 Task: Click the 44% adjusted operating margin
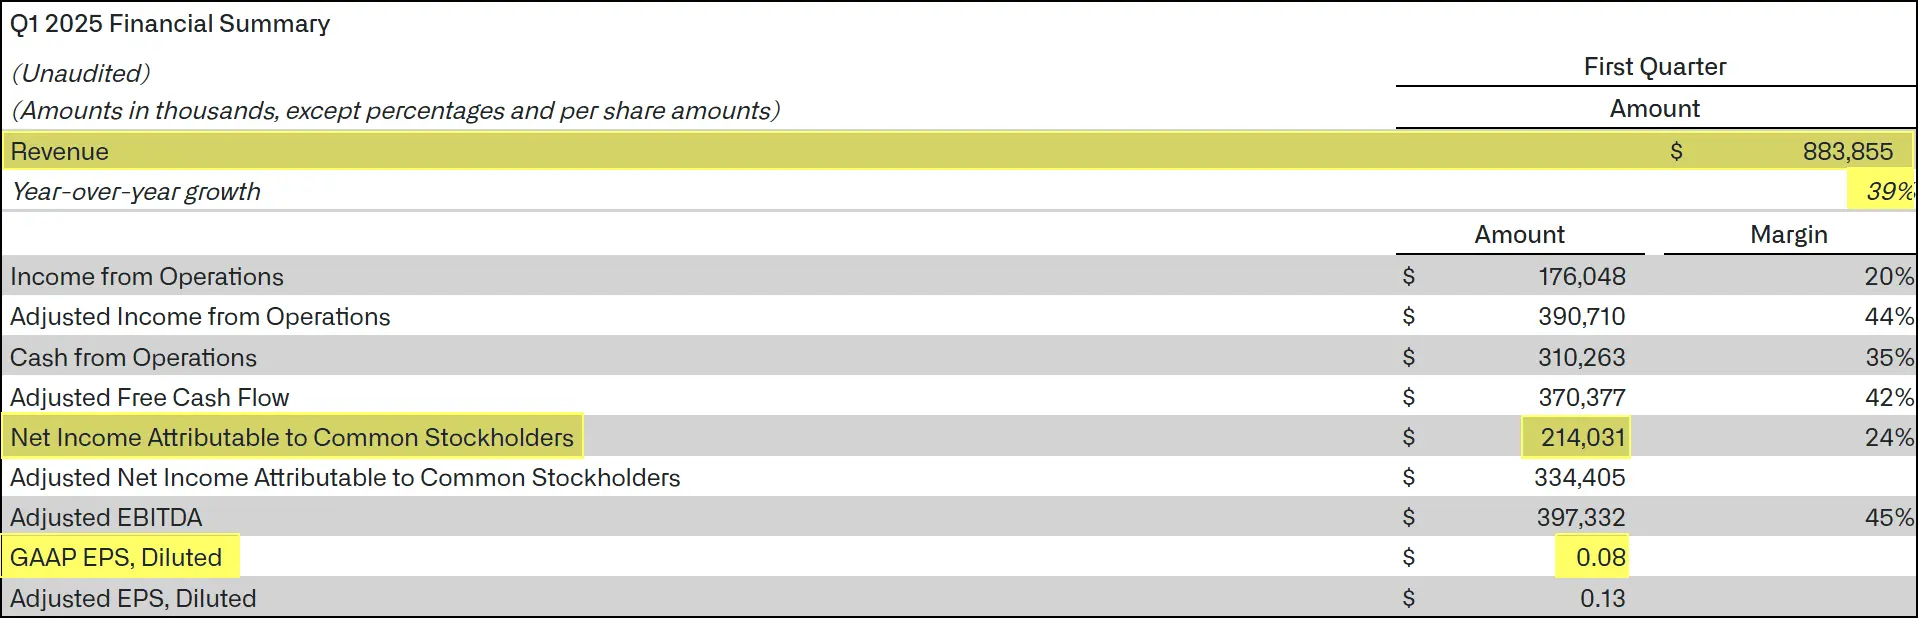tap(1888, 317)
